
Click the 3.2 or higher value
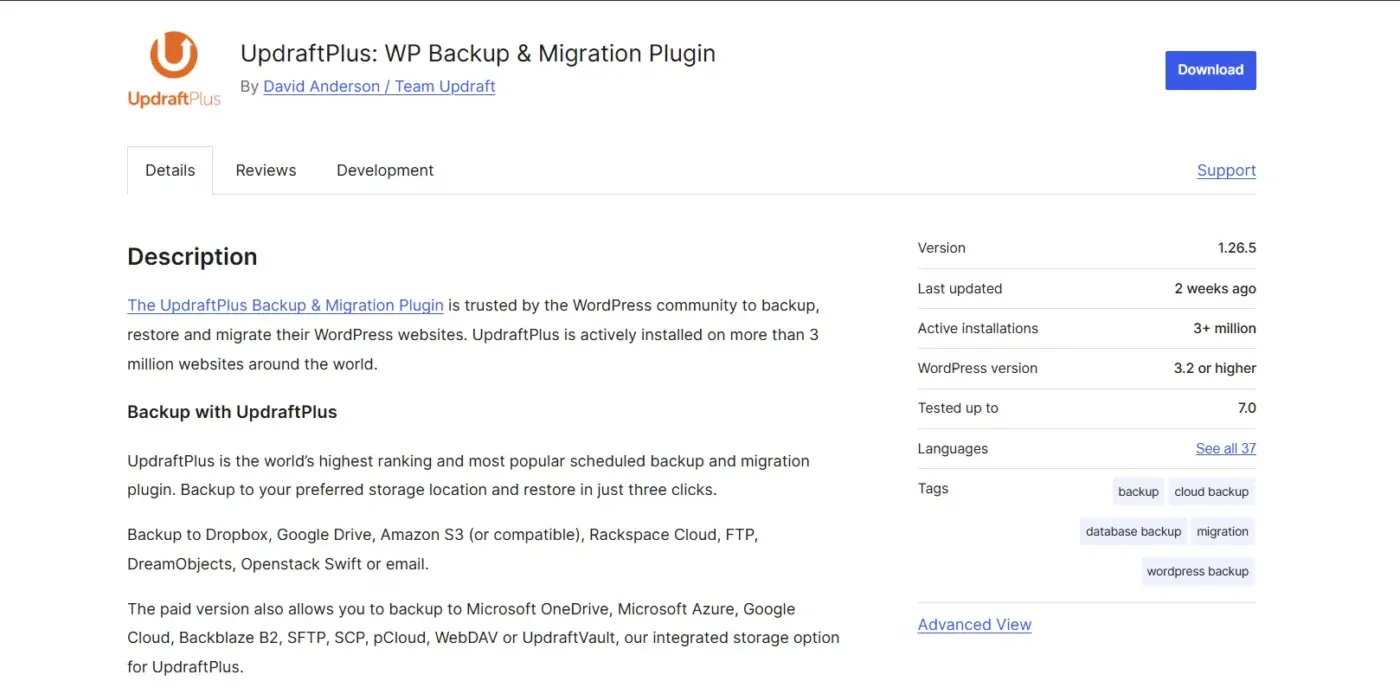1214,368
